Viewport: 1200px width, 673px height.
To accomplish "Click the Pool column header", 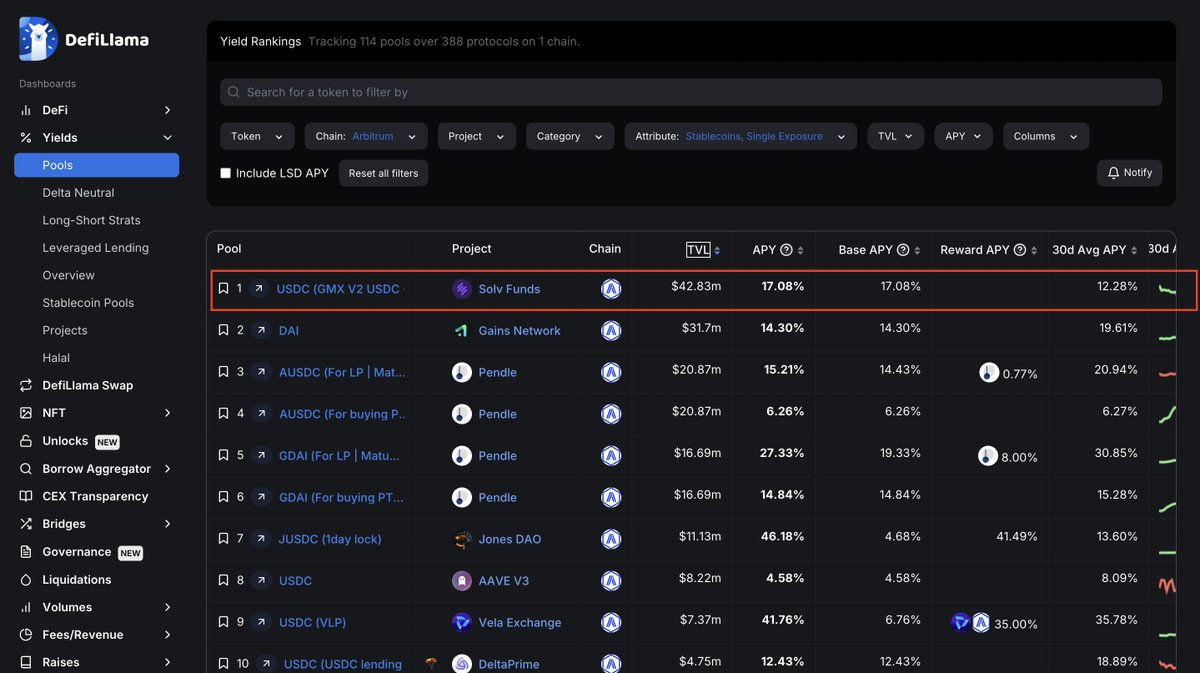I will (x=229, y=249).
